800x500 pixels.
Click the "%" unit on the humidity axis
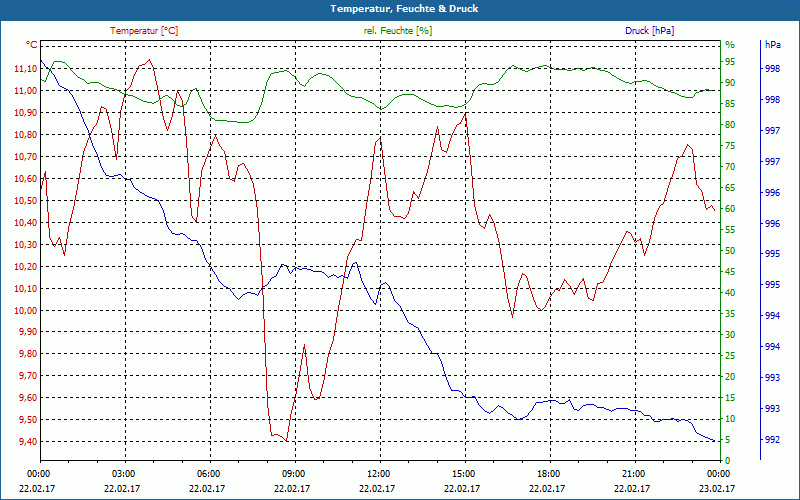730,45
